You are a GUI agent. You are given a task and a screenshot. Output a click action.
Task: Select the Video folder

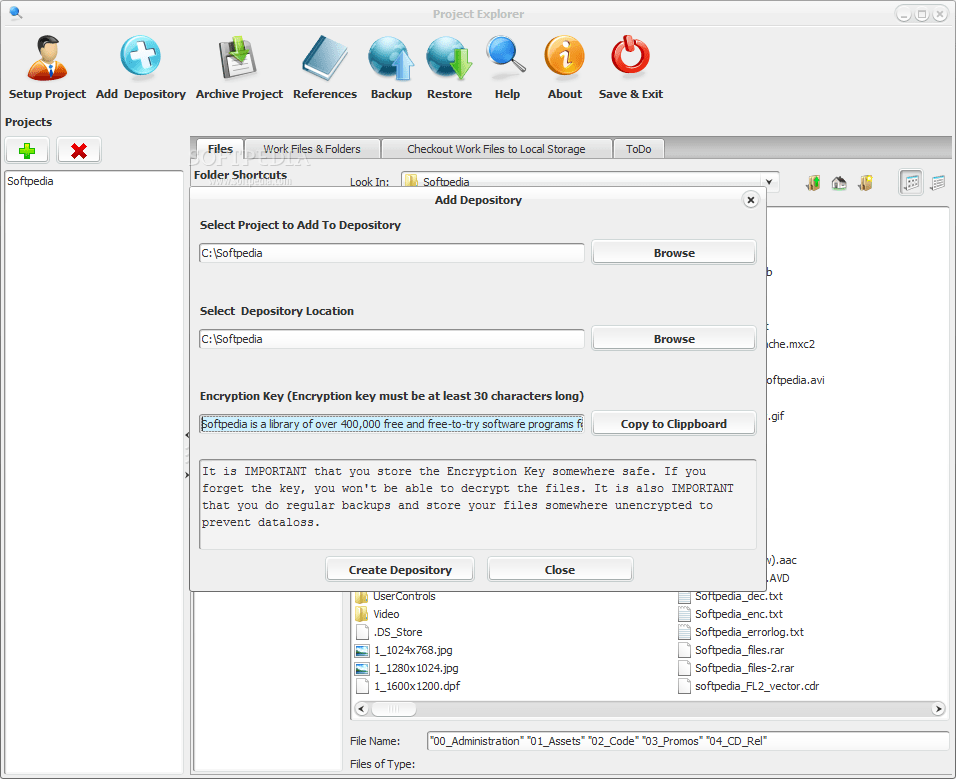[377, 614]
